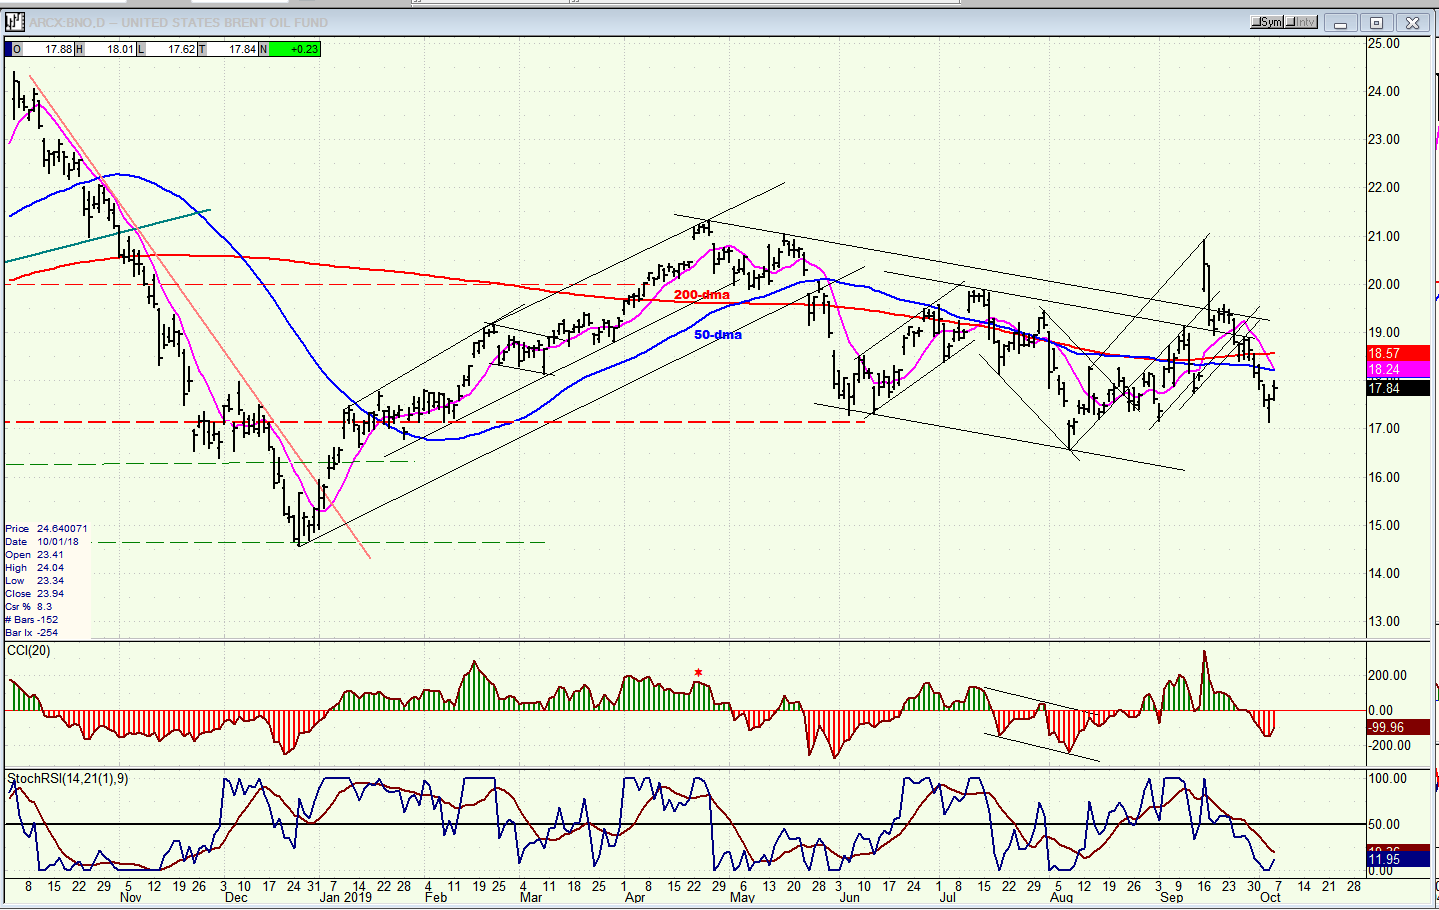Toggle the Intv link checkbox
The height and width of the screenshot is (910, 1439).
tap(1302, 22)
